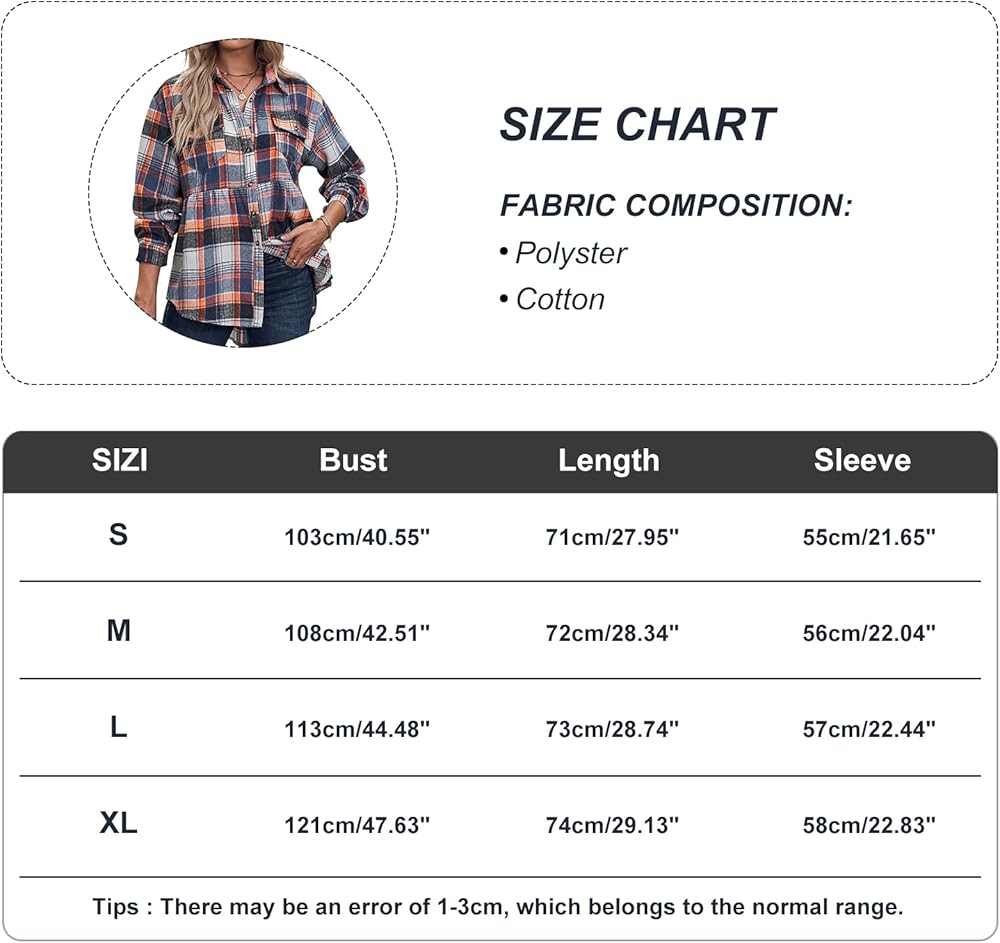Click the plaid shirt product photo
The width and height of the screenshot is (1000, 943).
(243, 193)
